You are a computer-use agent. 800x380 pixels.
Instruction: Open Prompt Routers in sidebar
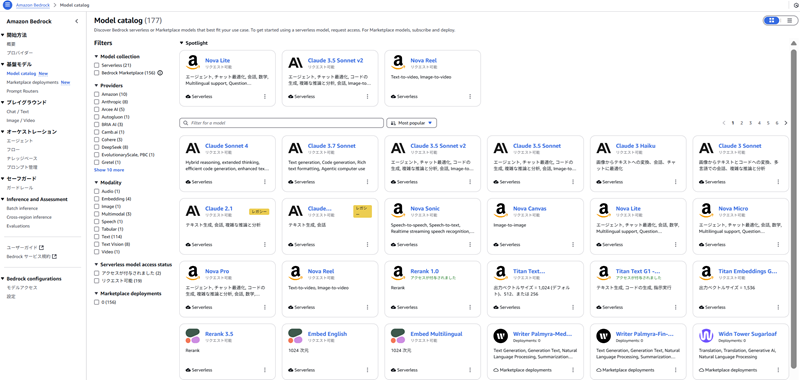(21, 91)
